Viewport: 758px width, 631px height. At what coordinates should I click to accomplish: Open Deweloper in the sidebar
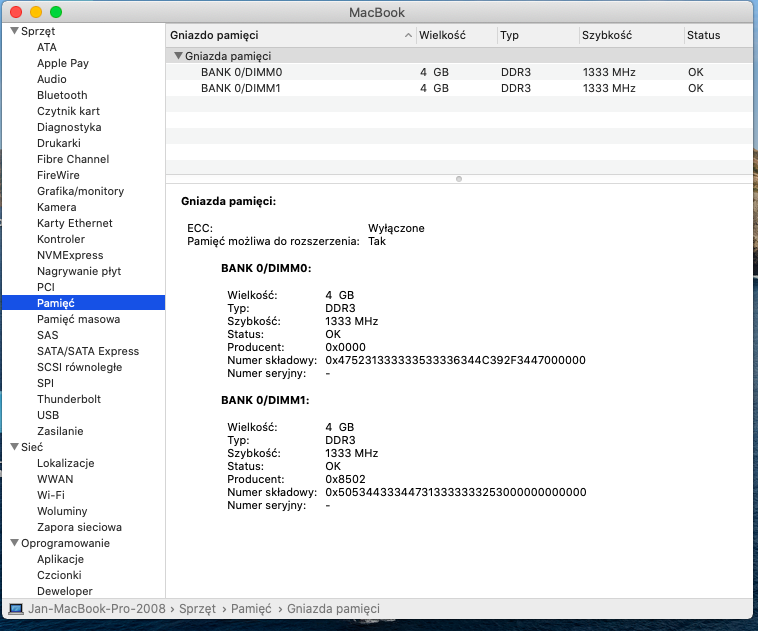tap(65, 591)
